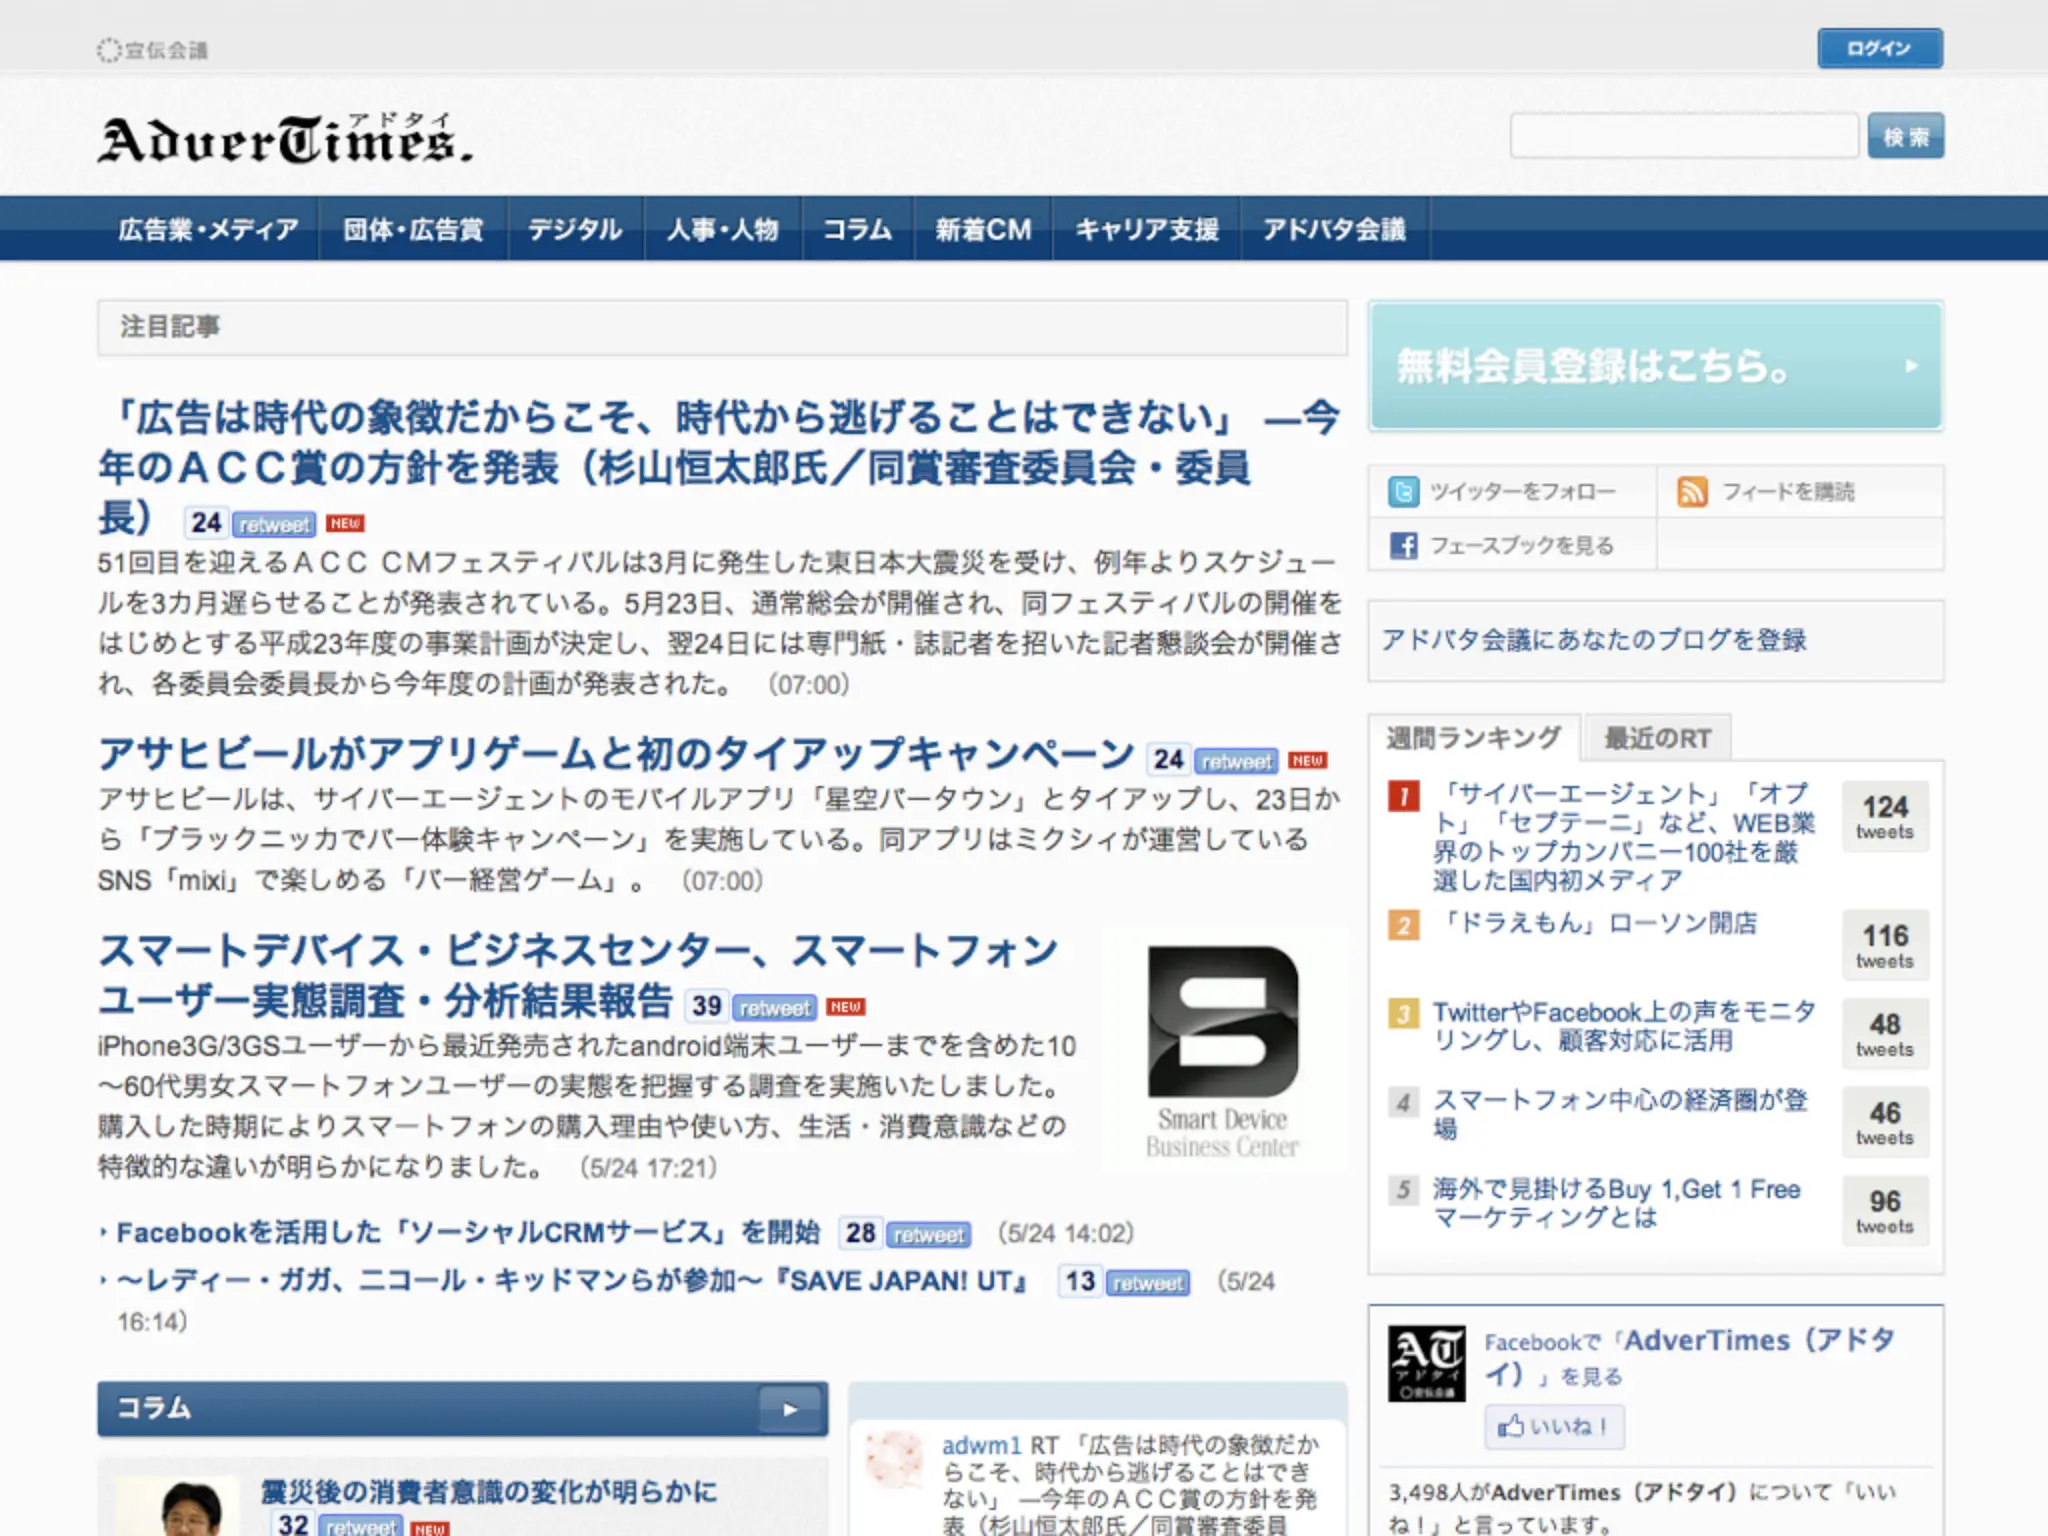Viewport: 2048px width, 1536px height.
Task: Open Facebookを活用した ソーシャルCRMサービス link
Action: [468, 1233]
